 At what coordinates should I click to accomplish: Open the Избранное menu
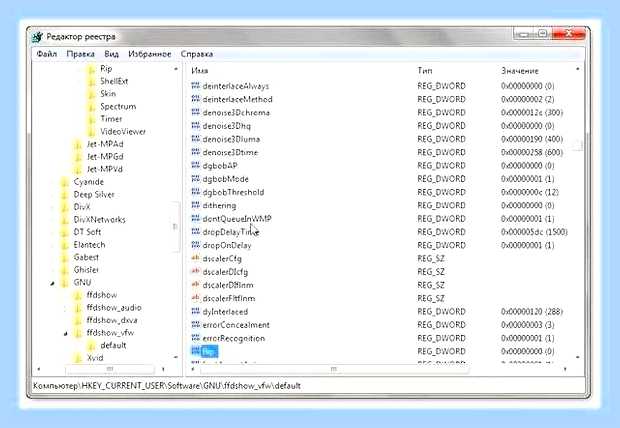pyautogui.click(x=149, y=54)
